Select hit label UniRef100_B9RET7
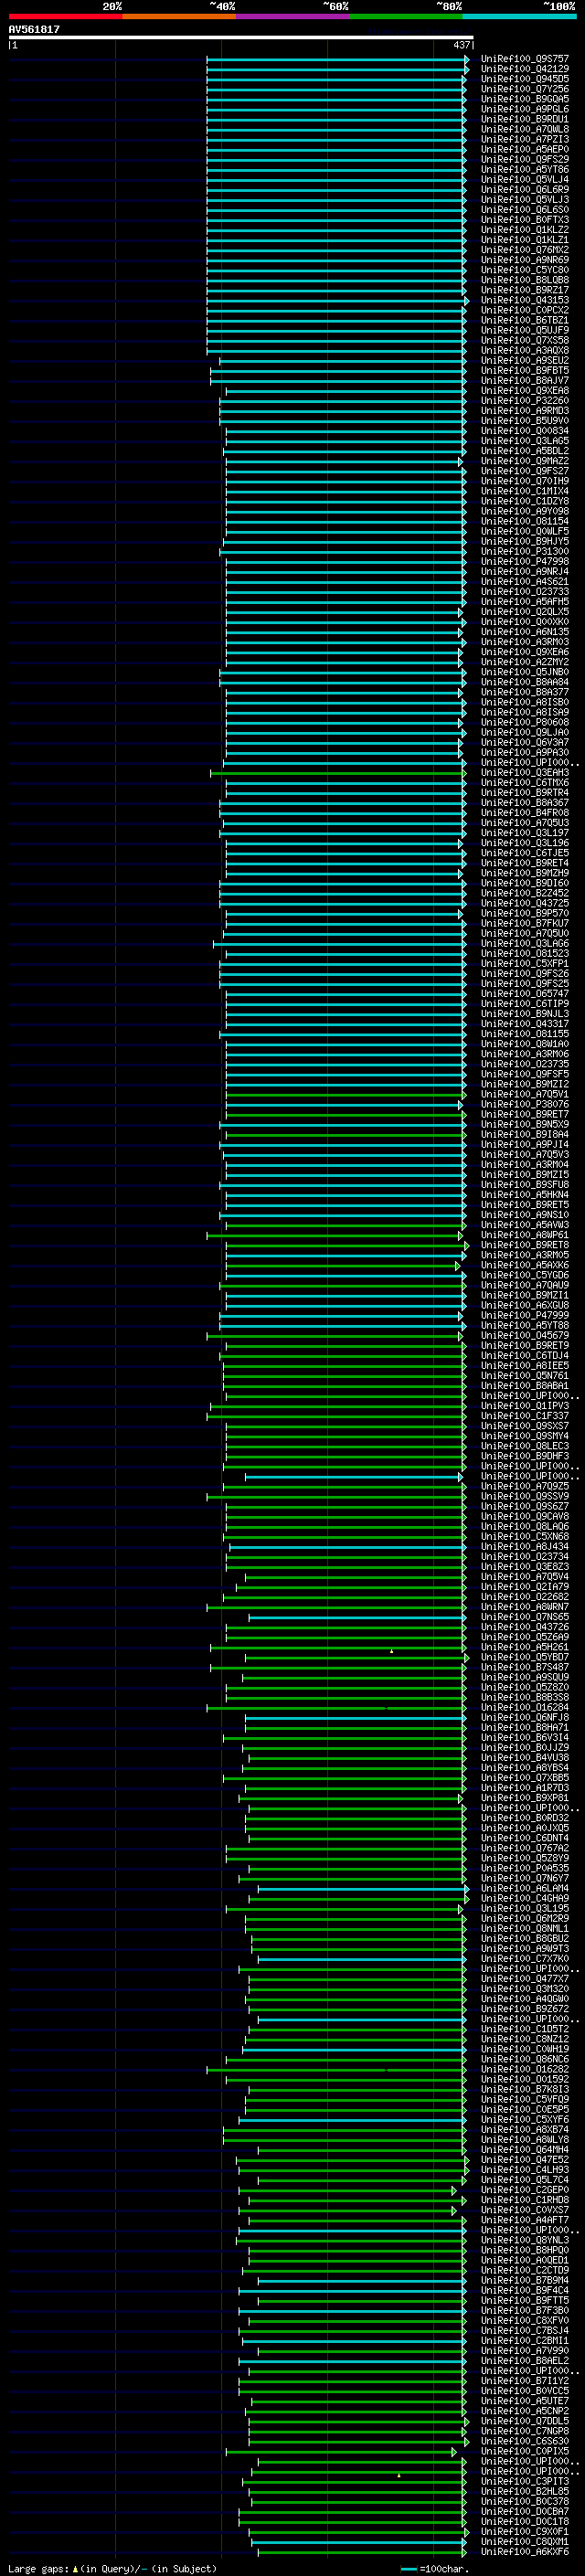585x2576 pixels. pos(524,1114)
